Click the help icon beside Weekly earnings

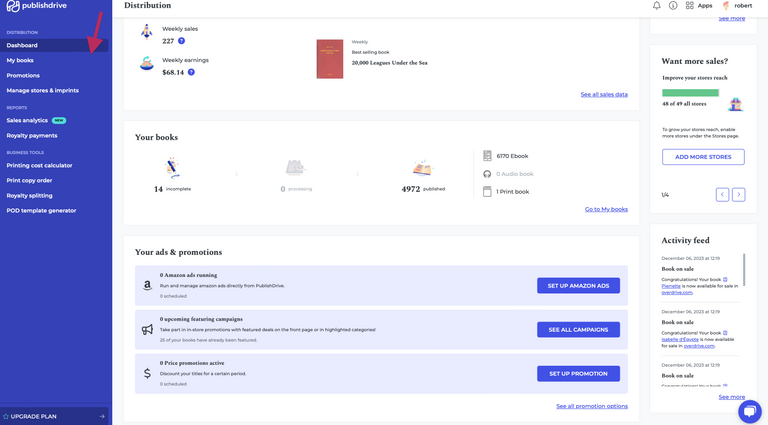click(191, 72)
